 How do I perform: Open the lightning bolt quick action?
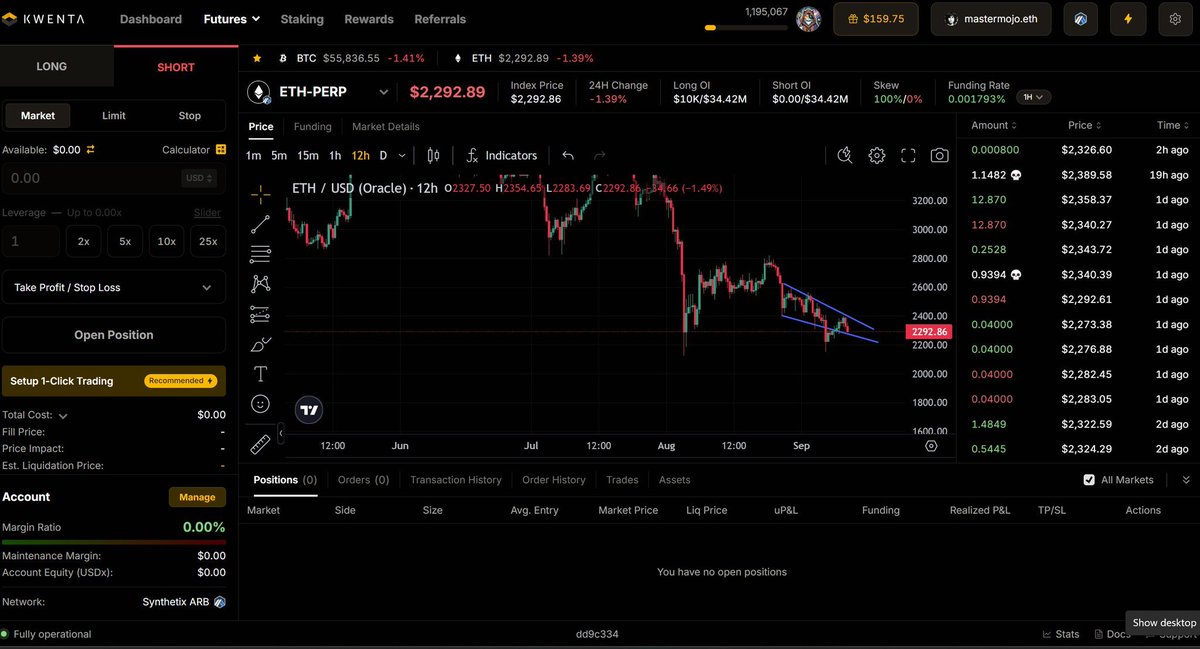pyautogui.click(x=1129, y=19)
